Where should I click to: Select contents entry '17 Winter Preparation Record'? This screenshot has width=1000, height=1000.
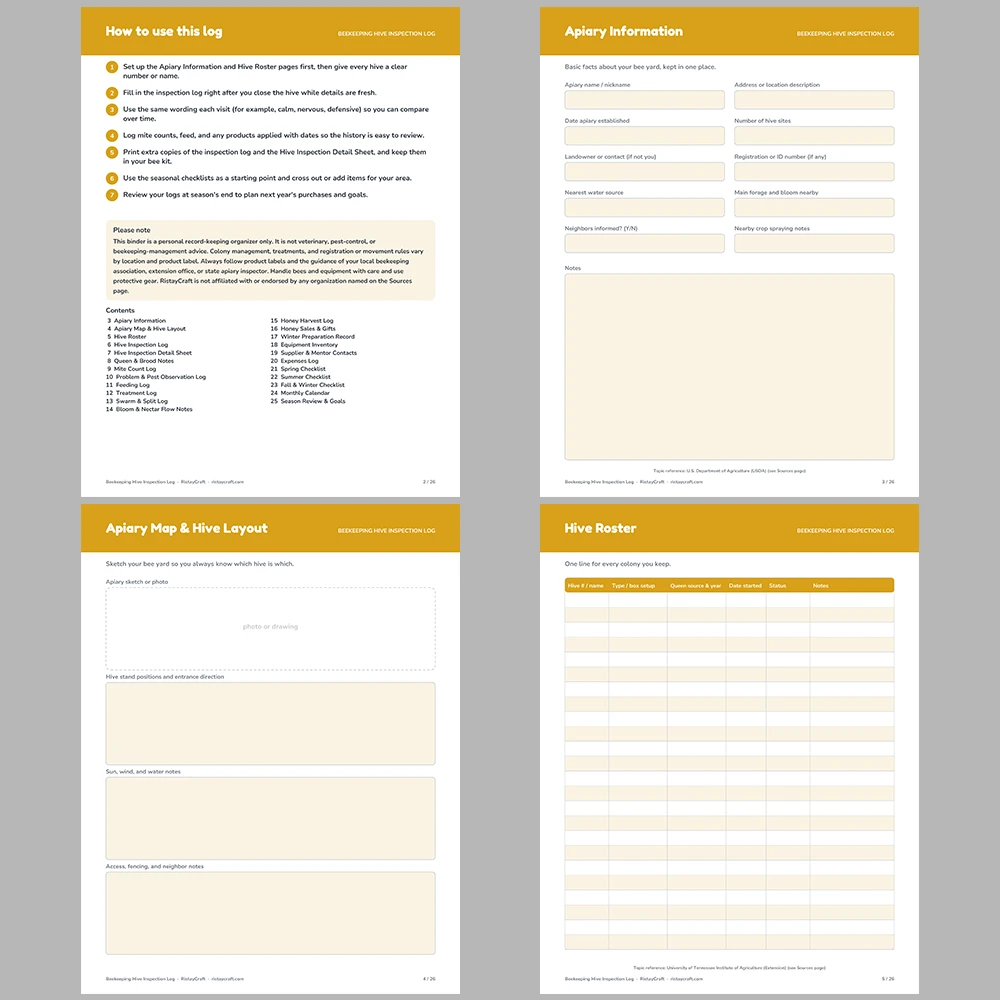click(x=312, y=337)
